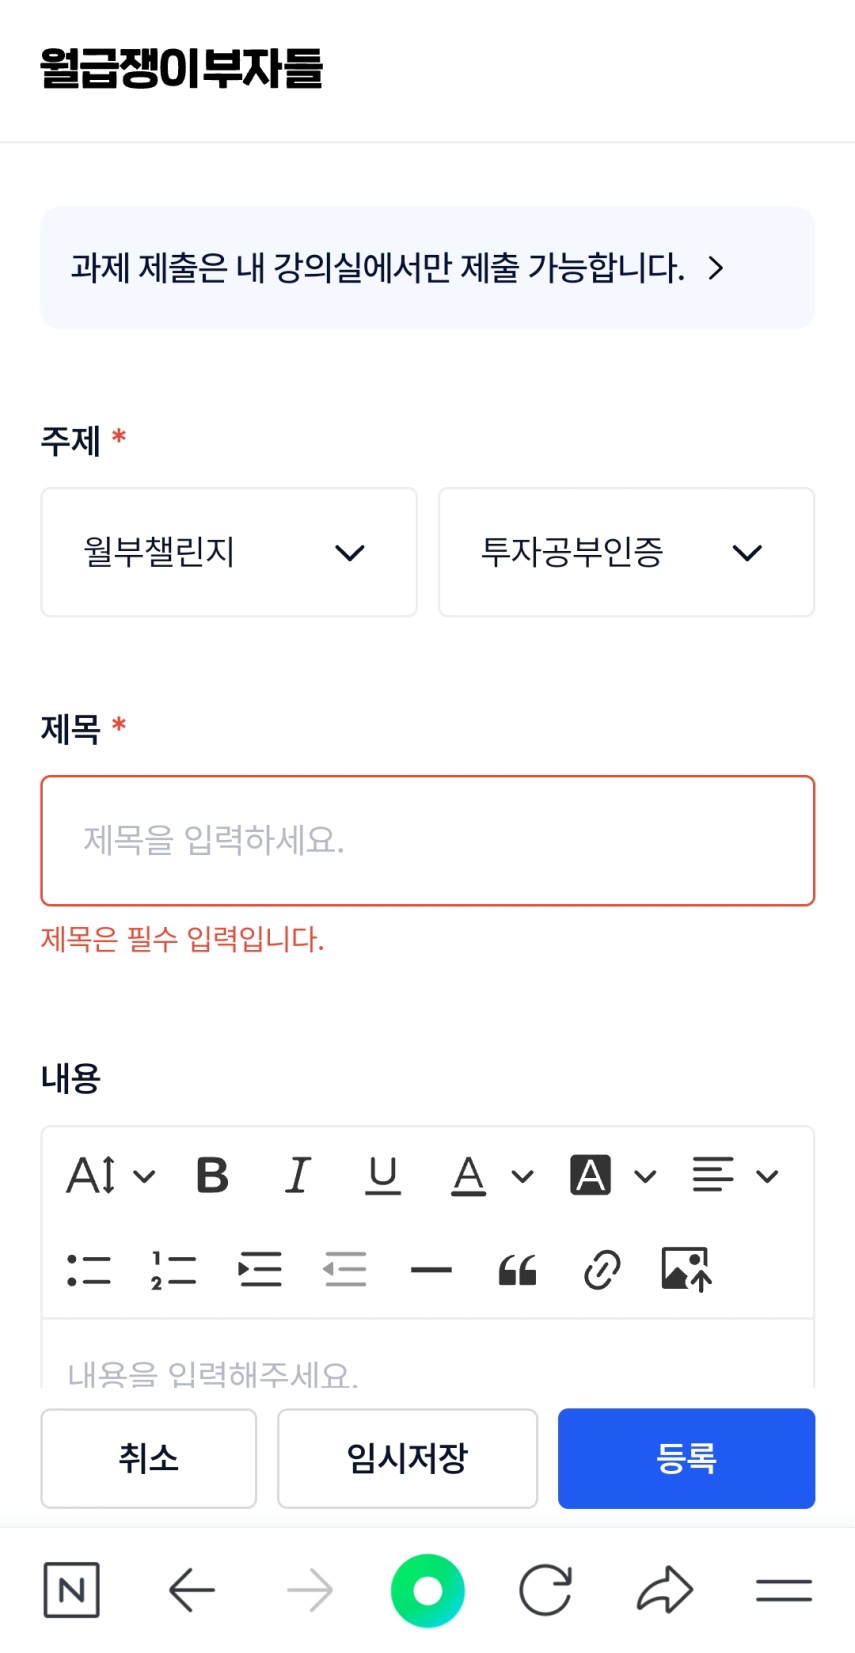
Task: Apply italic text style
Action: 298,1176
